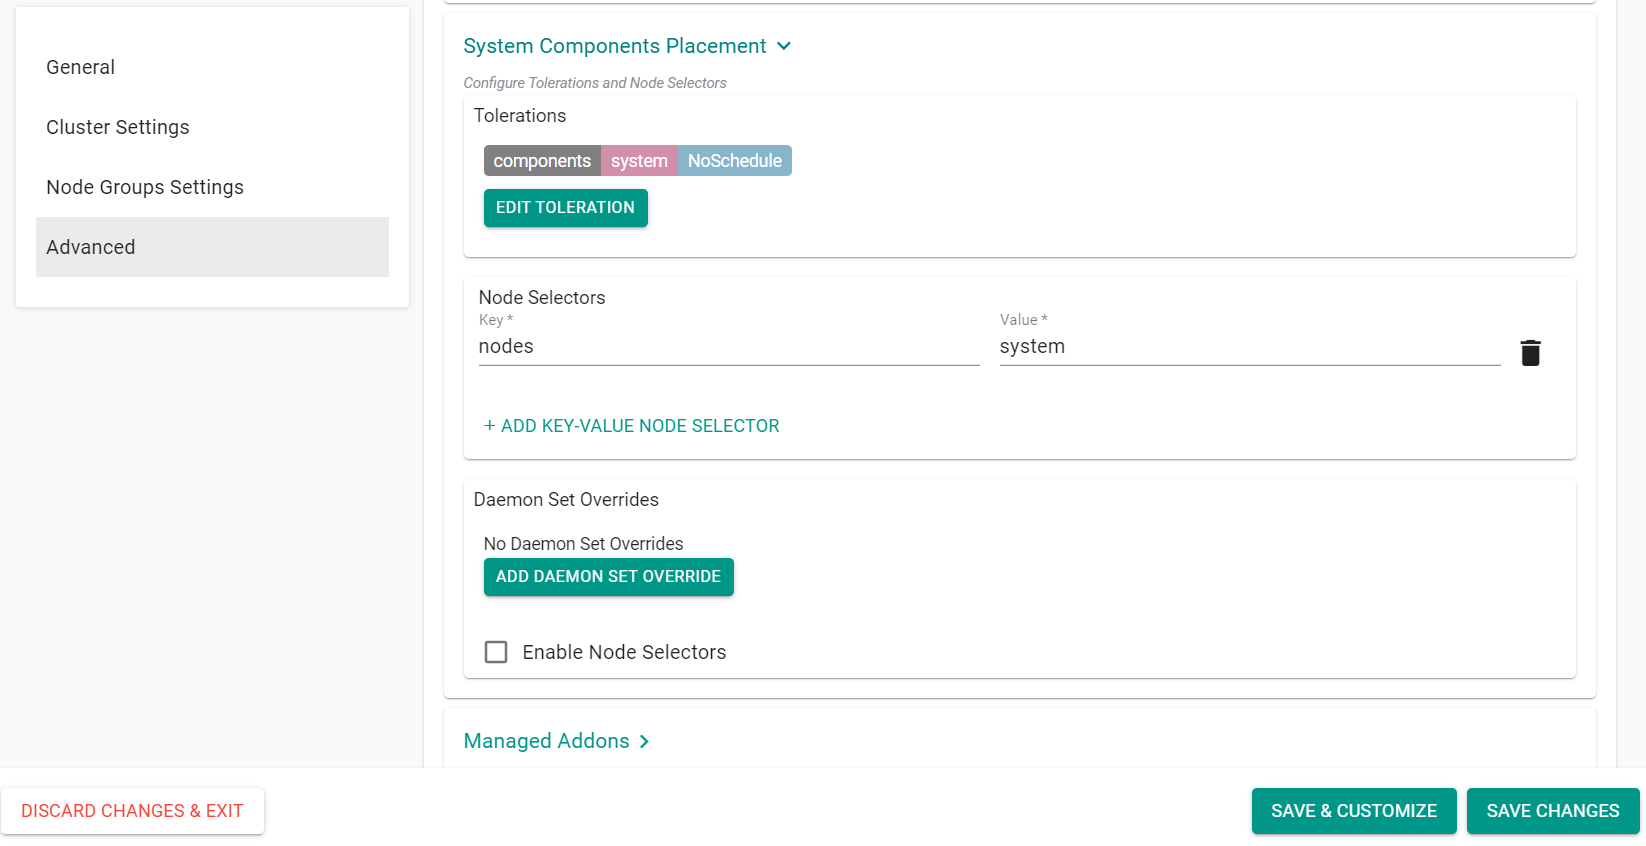1646x846 pixels.
Task: Focus the node selector Key field
Action: pos(729,347)
